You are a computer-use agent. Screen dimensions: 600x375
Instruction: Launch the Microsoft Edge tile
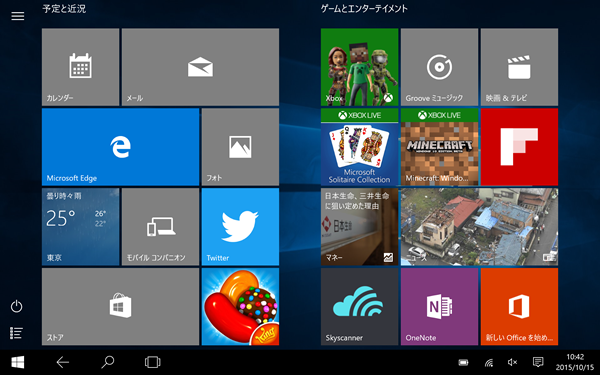(x=121, y=147)
